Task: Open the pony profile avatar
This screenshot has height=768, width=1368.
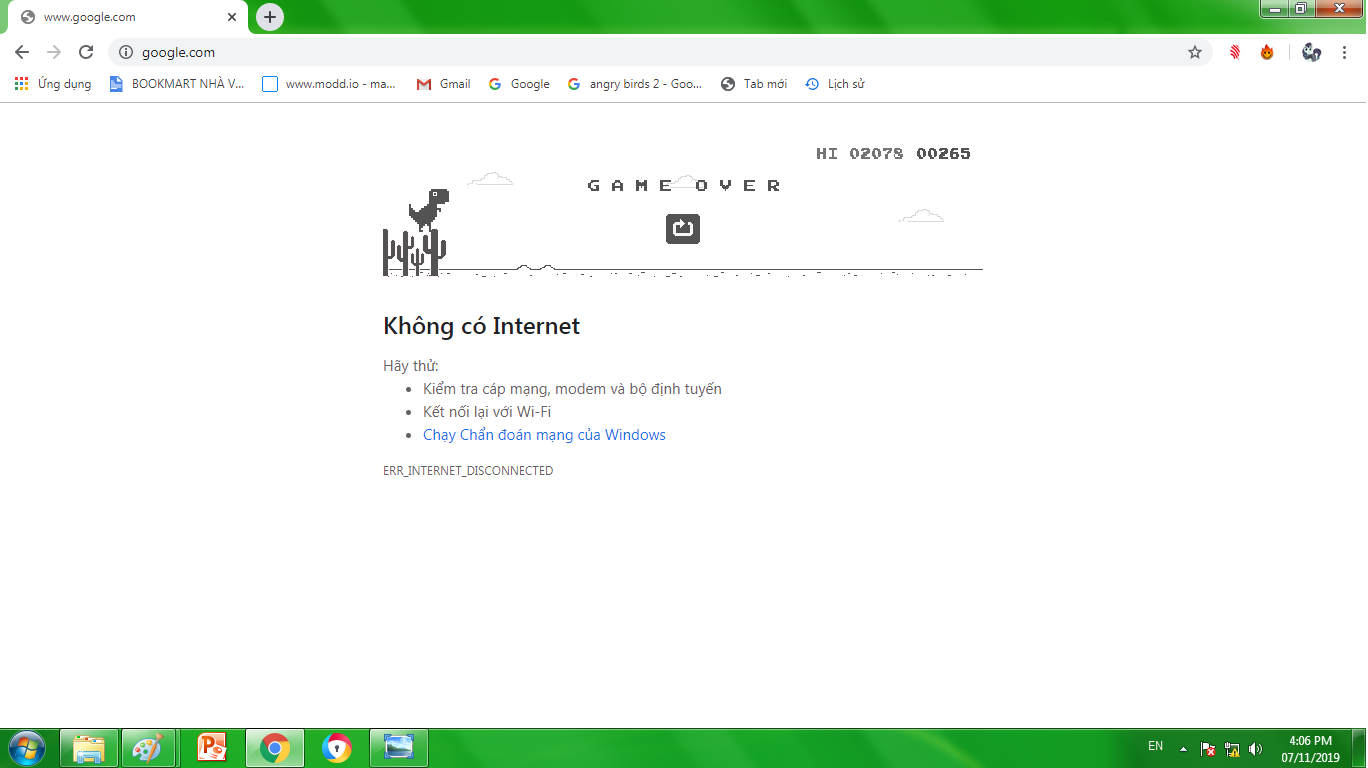Action: click(1312, 52)
